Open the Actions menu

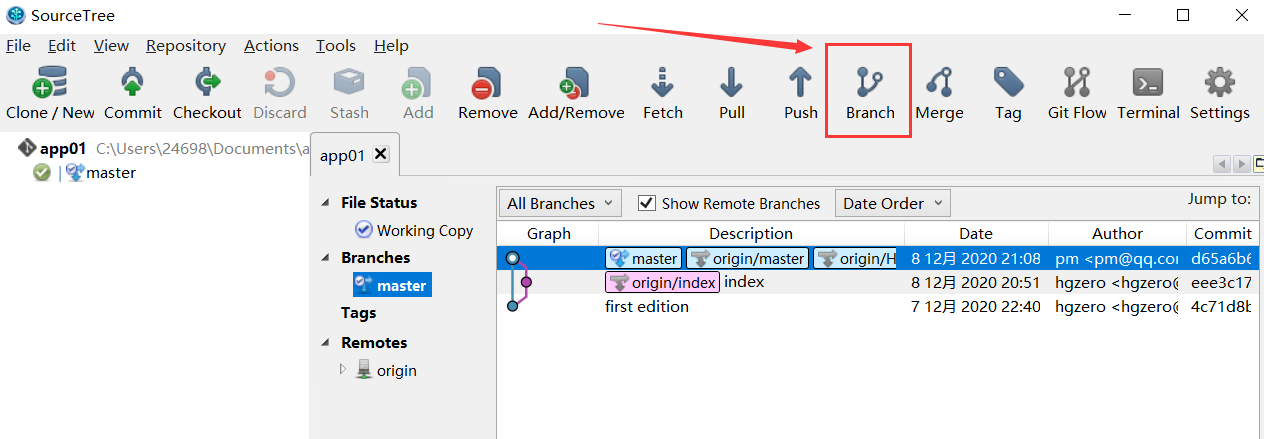point(271,45)
